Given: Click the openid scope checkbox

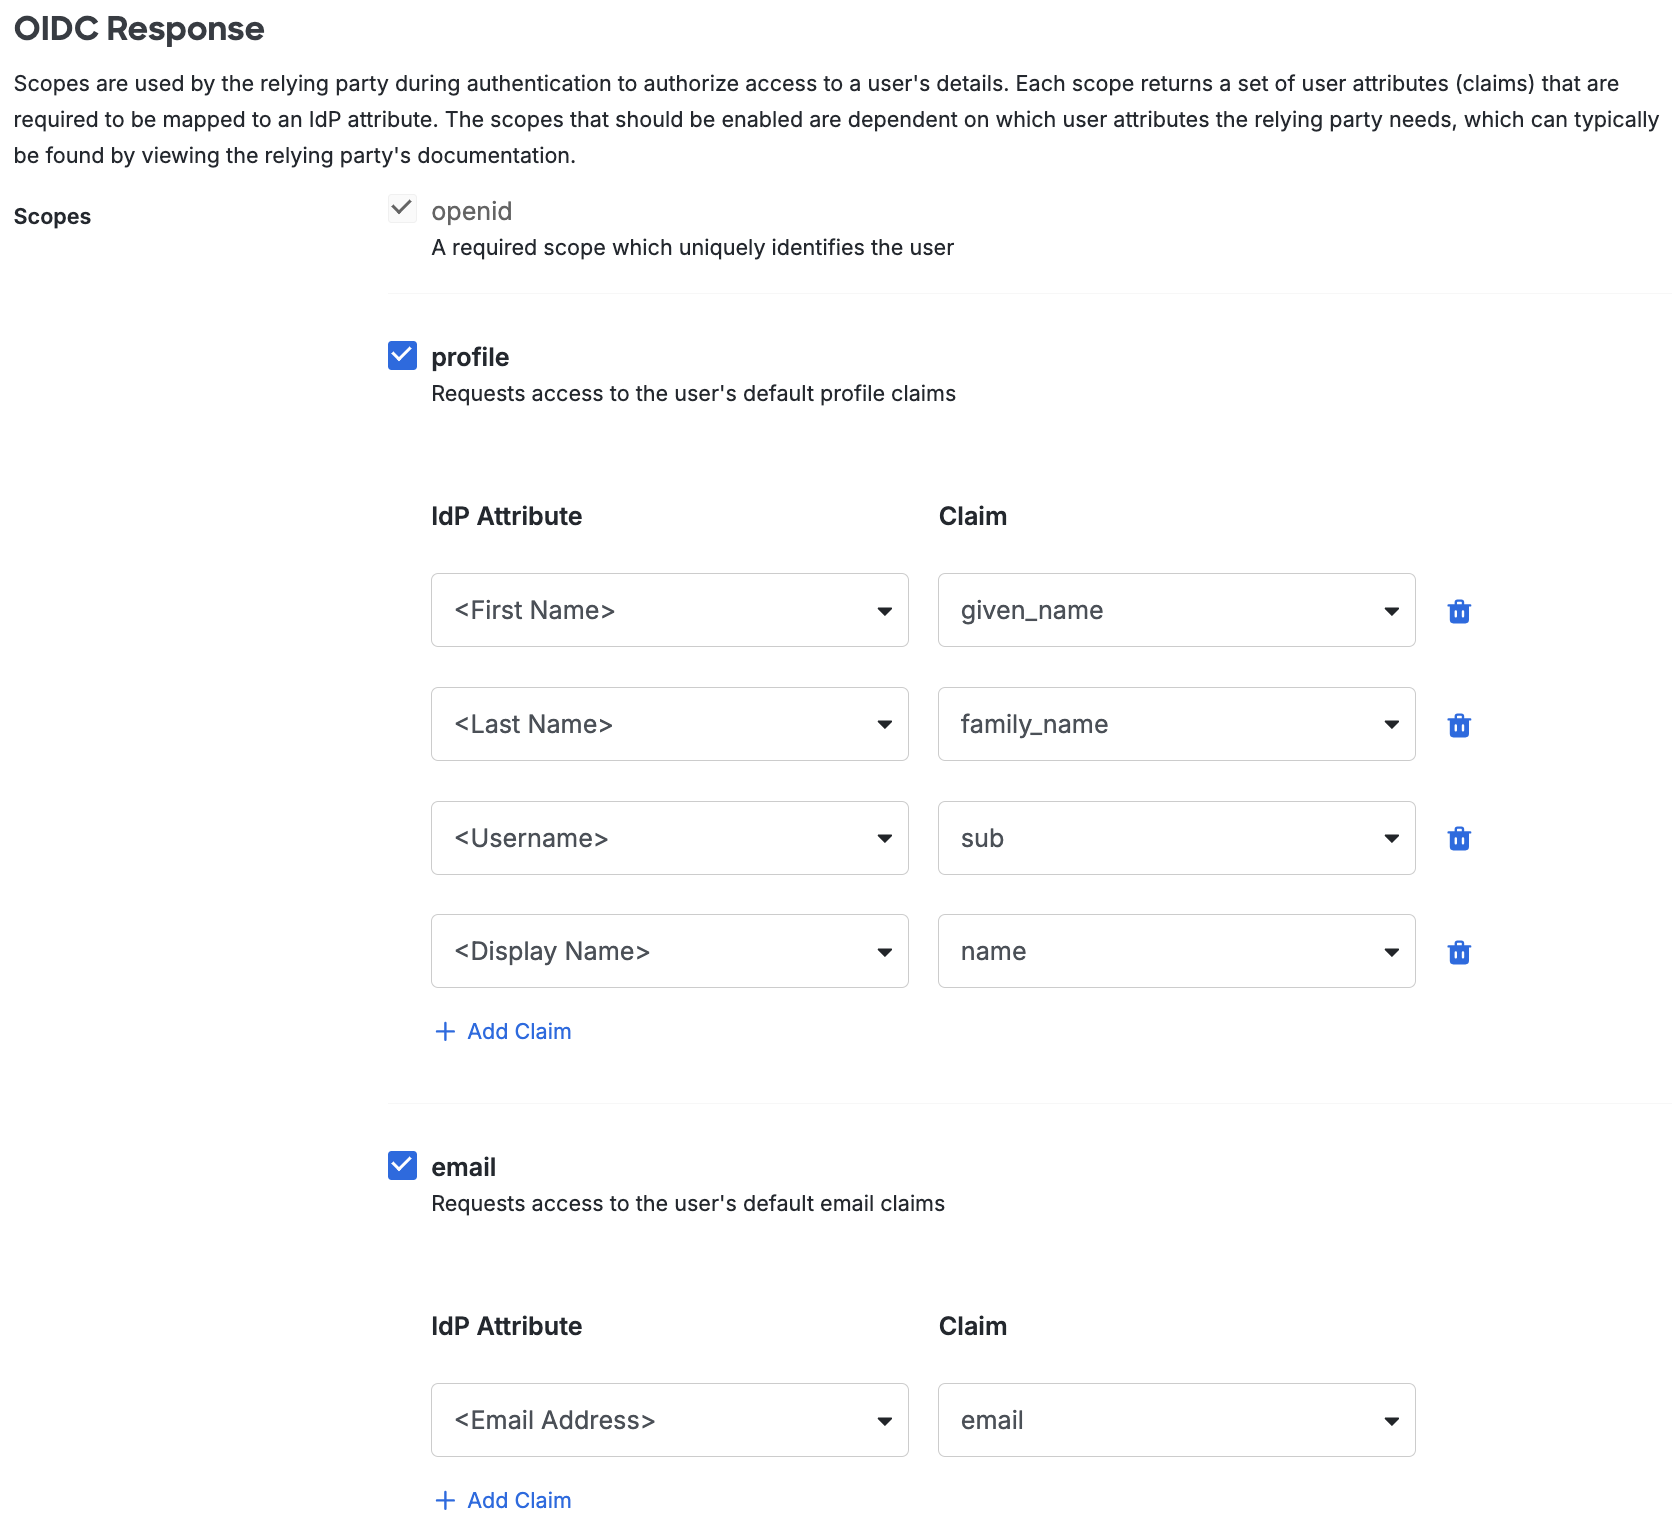Looking at the screenshot, I should pos(402,208).
